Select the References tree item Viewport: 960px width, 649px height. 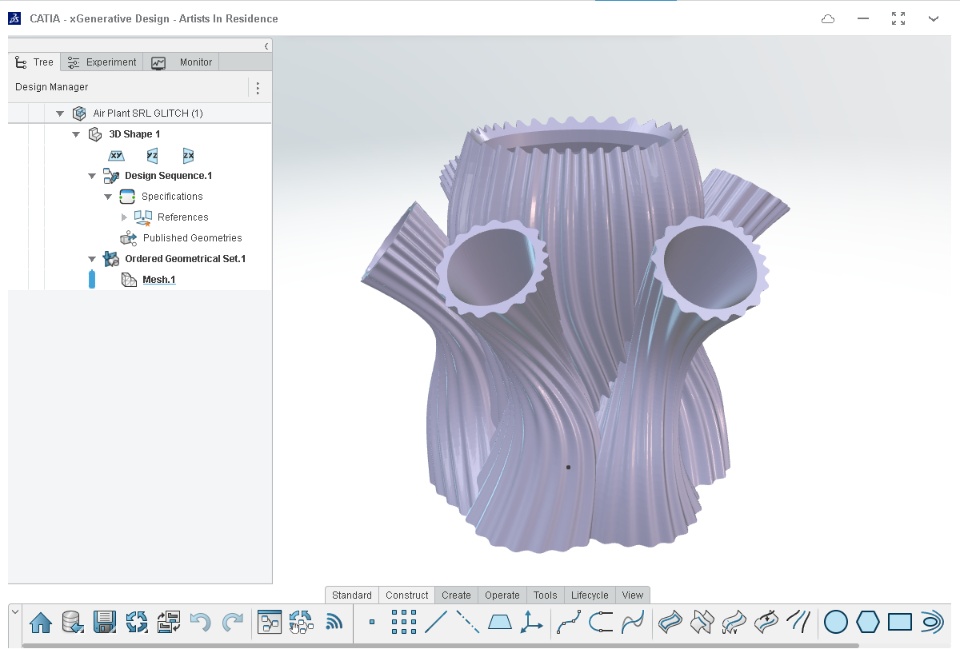(182, 217)
